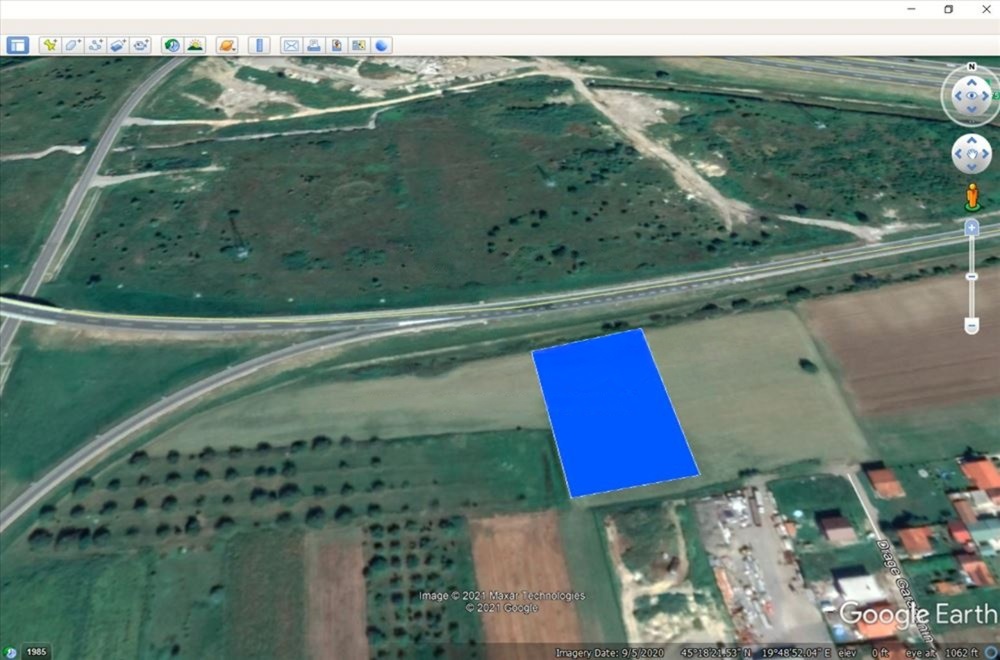Image resolution: width=1000 pixels, height=660 pixels.
Task: Print the current view
Action: [314, 44]
